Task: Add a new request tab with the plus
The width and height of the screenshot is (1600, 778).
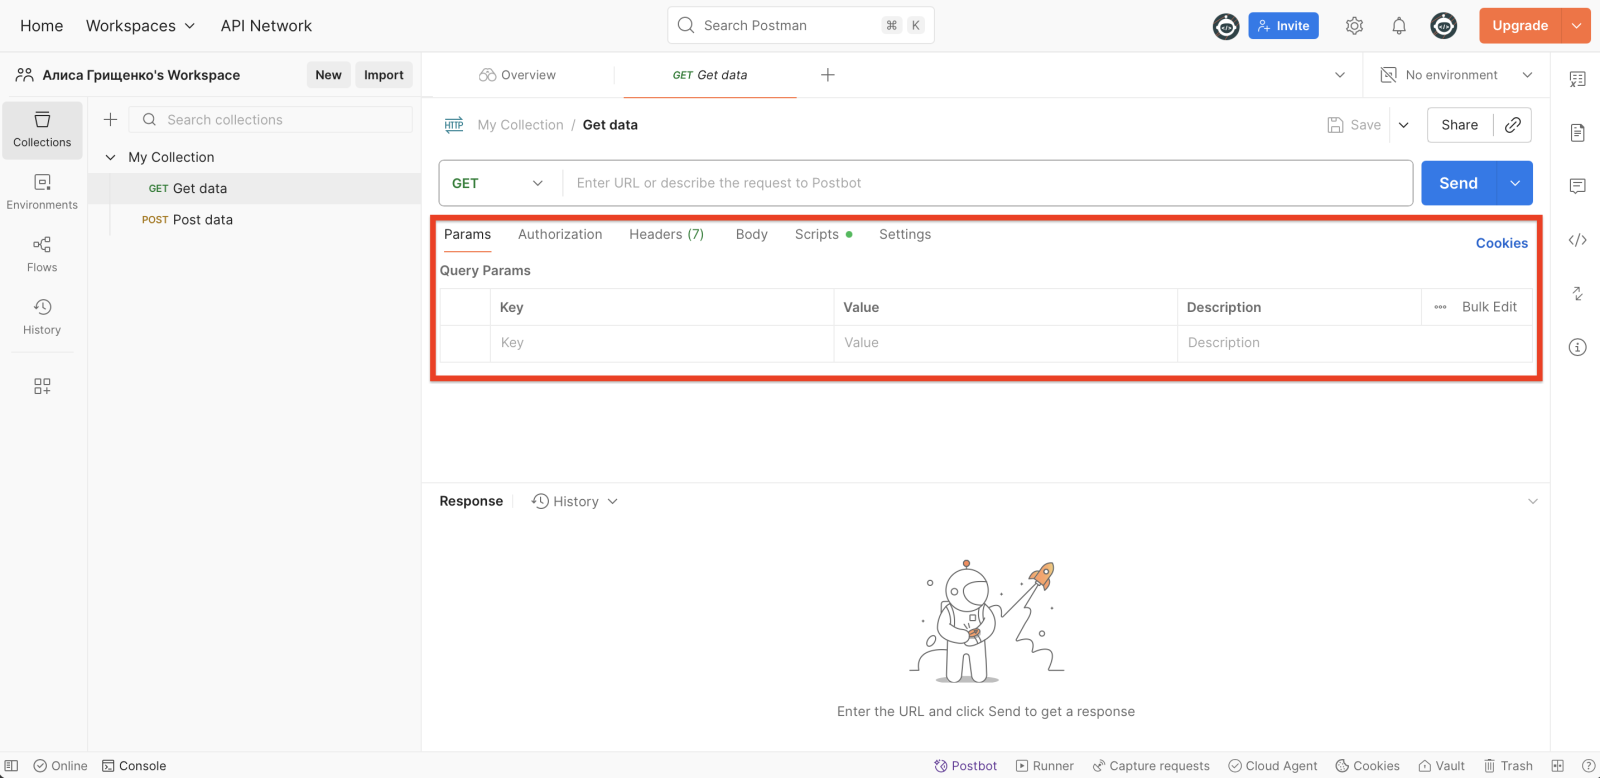Action: coord(828,75)
